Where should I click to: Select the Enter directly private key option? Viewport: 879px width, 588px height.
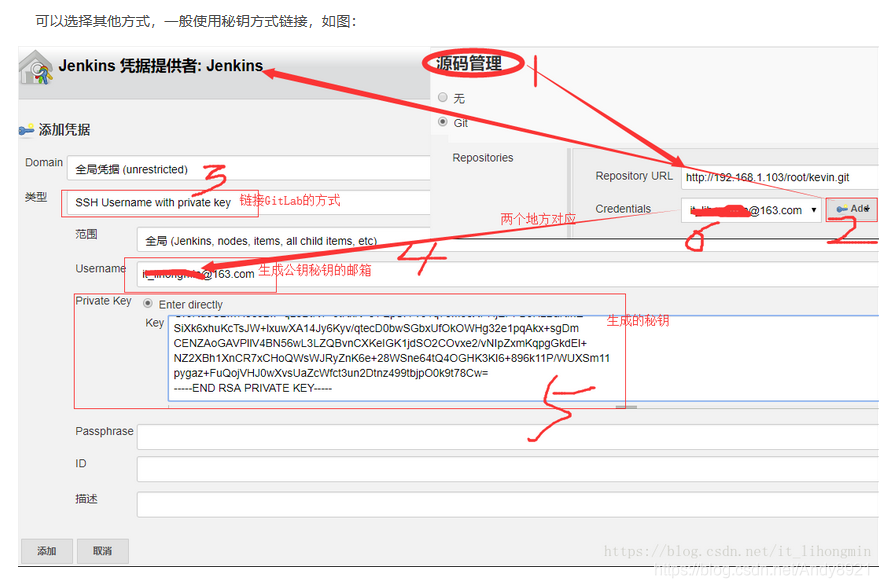tap(148, 303)
